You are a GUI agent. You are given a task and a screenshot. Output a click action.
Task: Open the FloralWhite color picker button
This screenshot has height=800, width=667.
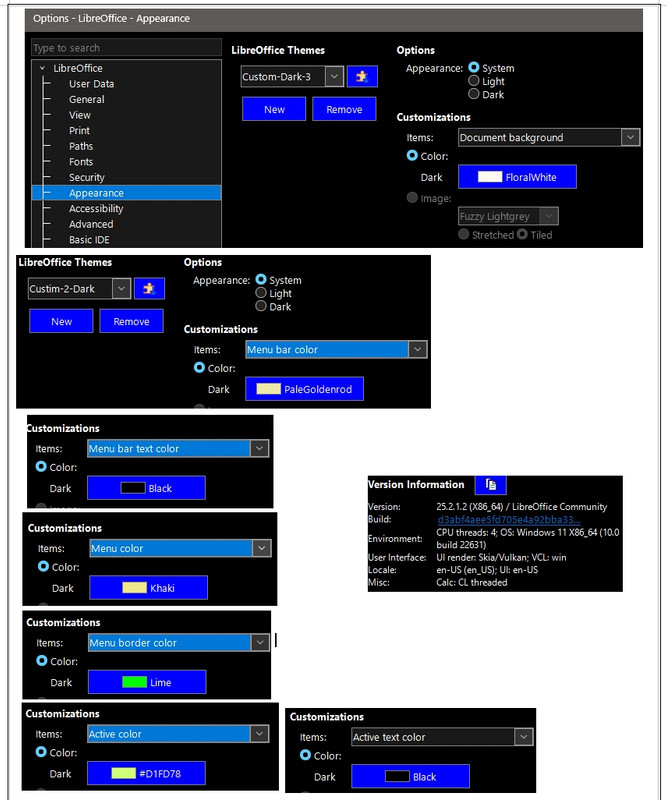pos(517,177)
